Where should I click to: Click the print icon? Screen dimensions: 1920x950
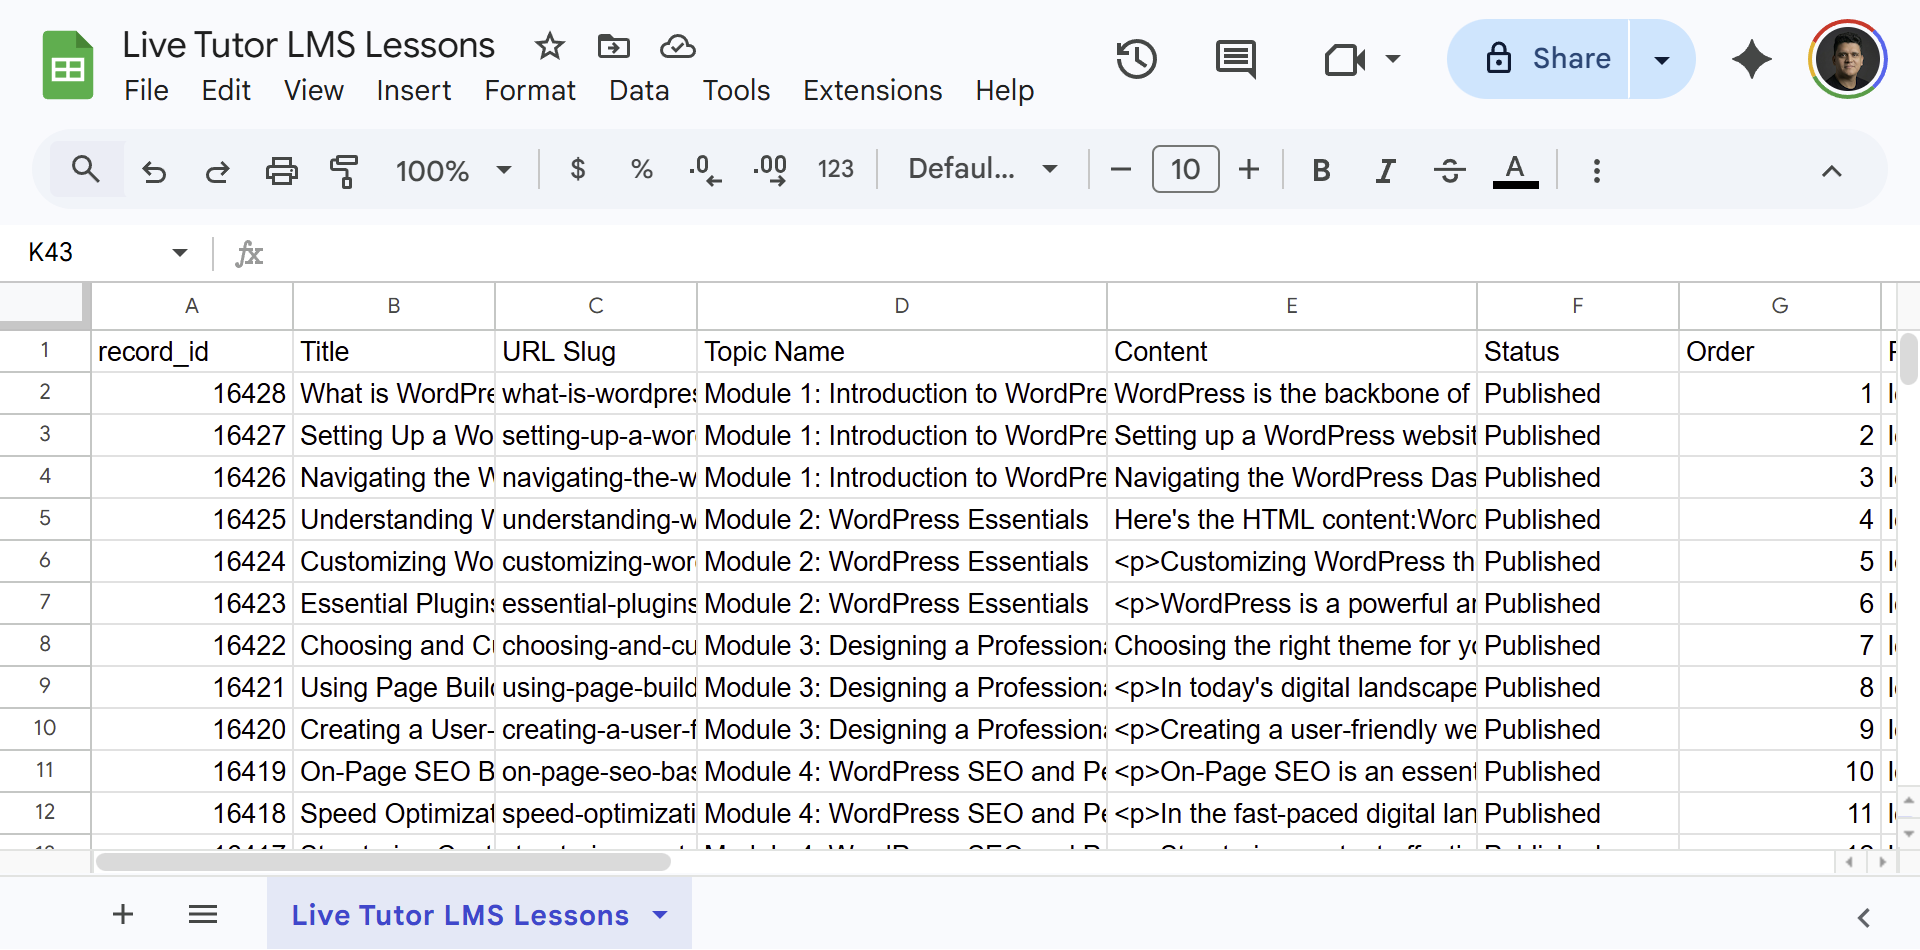(x=281, y=170)
